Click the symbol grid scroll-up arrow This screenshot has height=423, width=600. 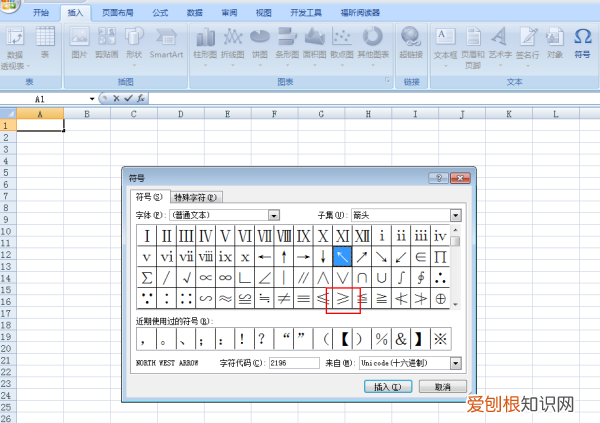[455, 230]
